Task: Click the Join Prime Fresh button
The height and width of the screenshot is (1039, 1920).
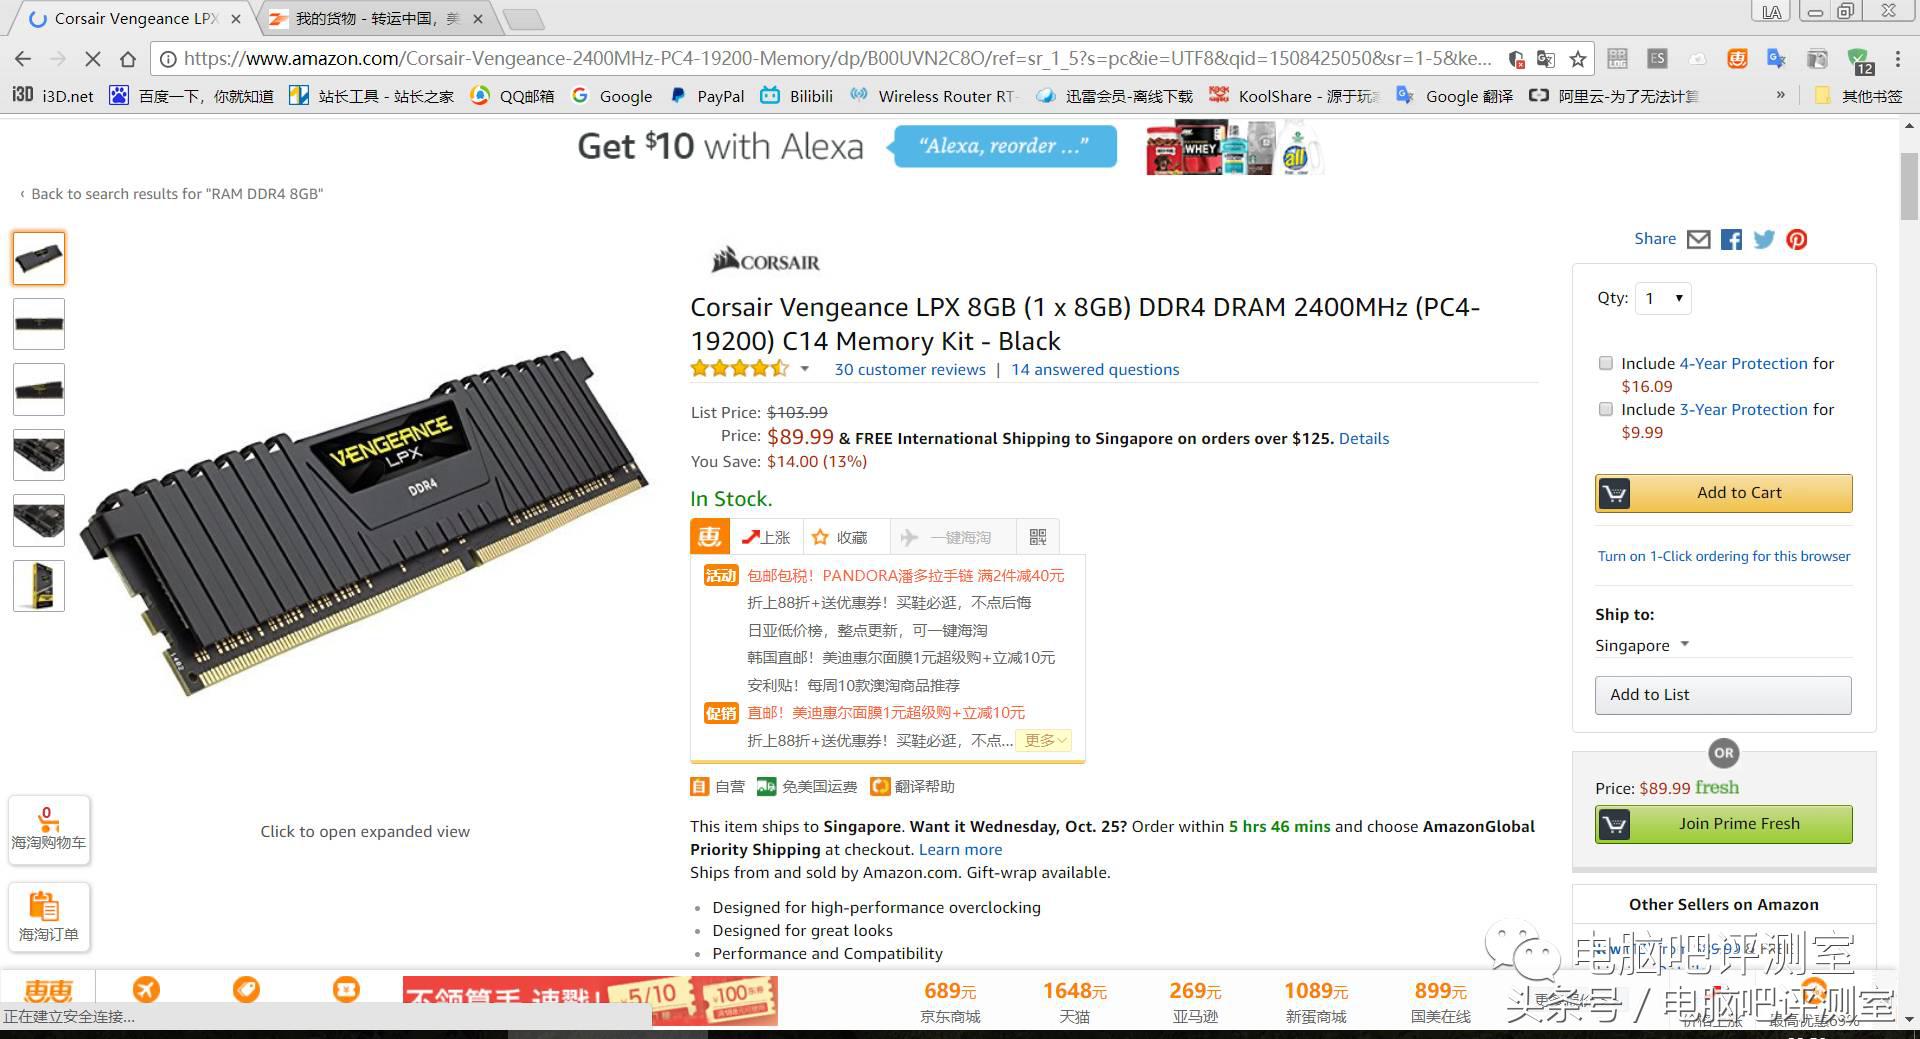Action: pyautogui.click(x=1723, y=824)
